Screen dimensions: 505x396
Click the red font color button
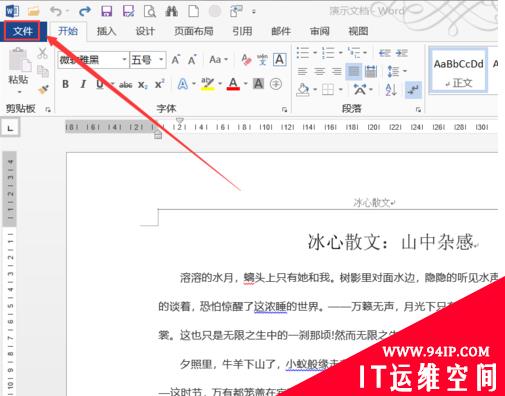[x=233, y=84]
